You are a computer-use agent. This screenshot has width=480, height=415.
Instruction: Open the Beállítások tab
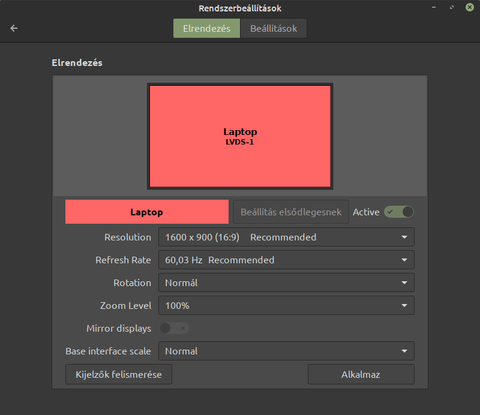pyautogui.click(x=273, y=28)
